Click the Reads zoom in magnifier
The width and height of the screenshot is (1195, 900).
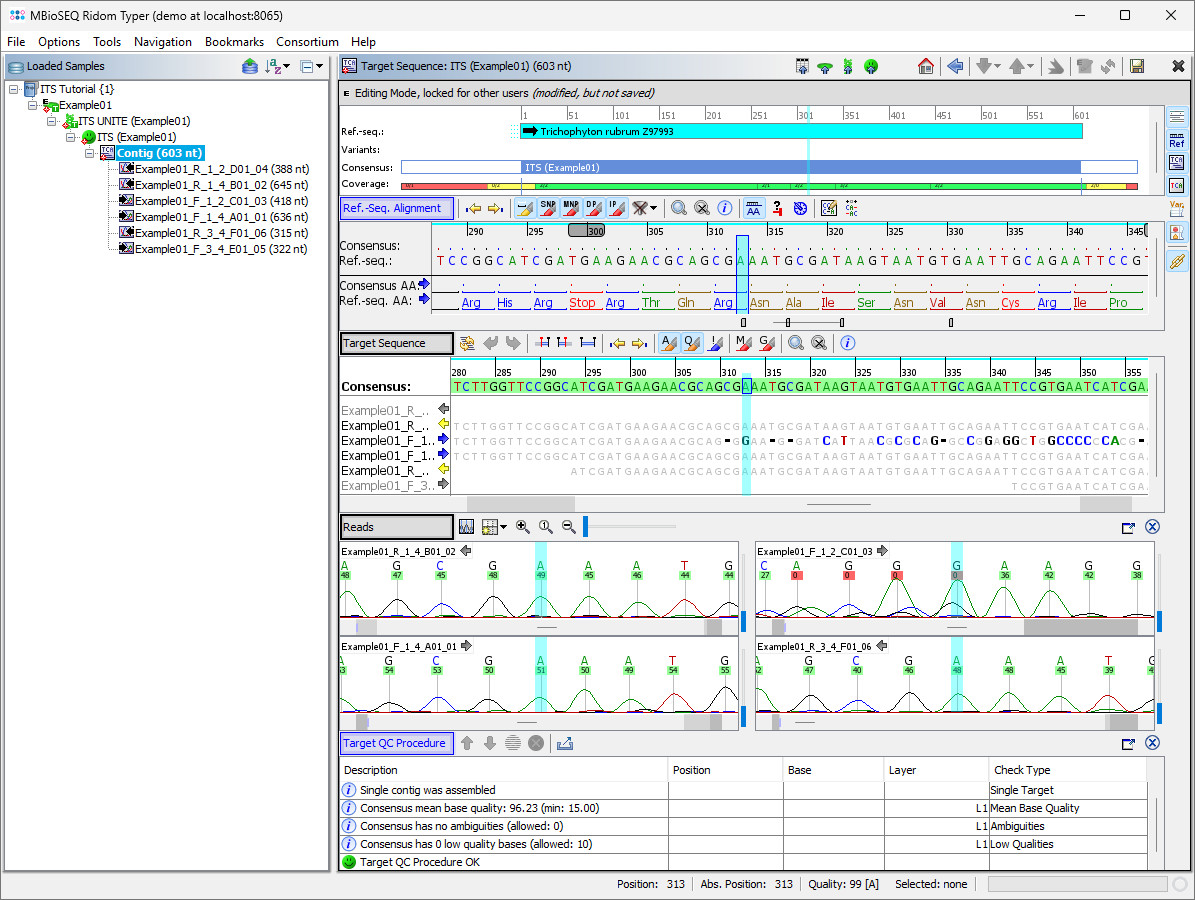pyautogui.click(x=523, y=527)
